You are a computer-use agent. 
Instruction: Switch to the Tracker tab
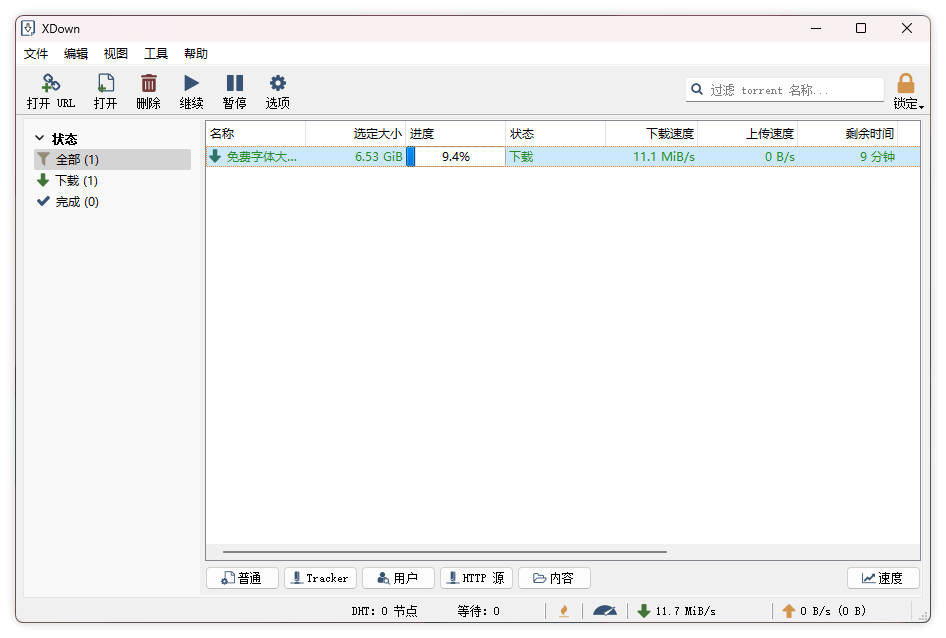(x=320, y=578)
